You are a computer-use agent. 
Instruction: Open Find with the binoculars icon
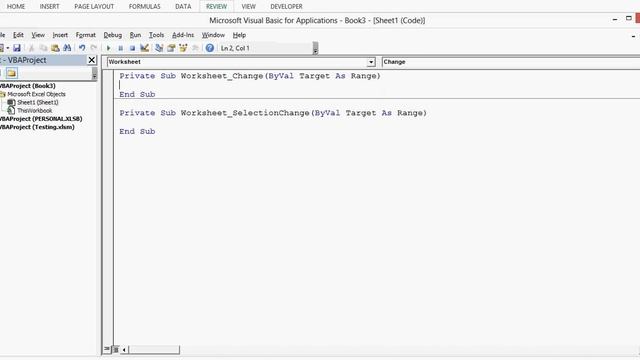[x=67, y=48]
